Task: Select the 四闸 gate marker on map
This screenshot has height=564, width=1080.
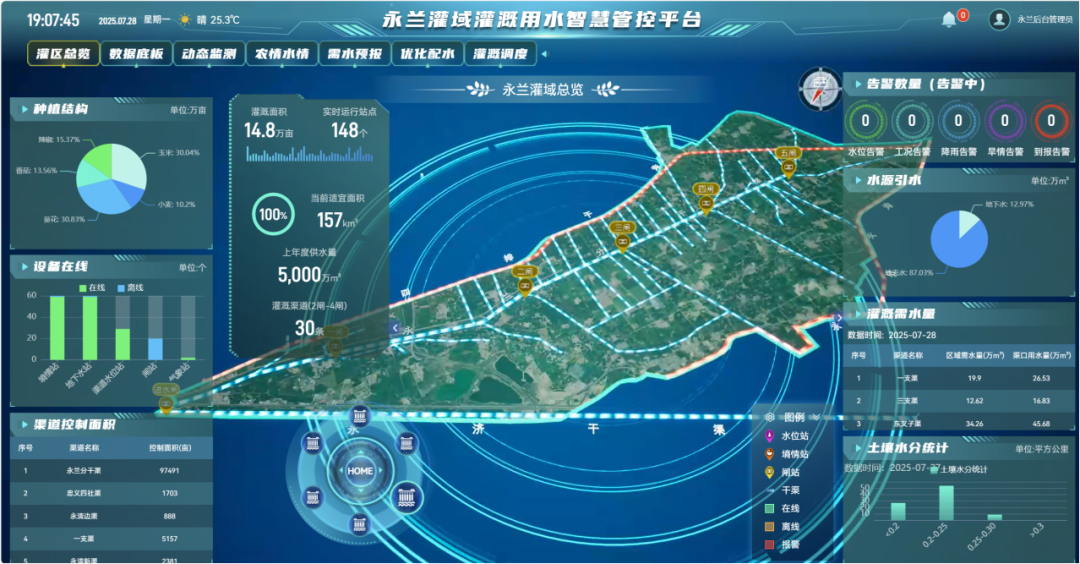Action: (x=705, y=198)
